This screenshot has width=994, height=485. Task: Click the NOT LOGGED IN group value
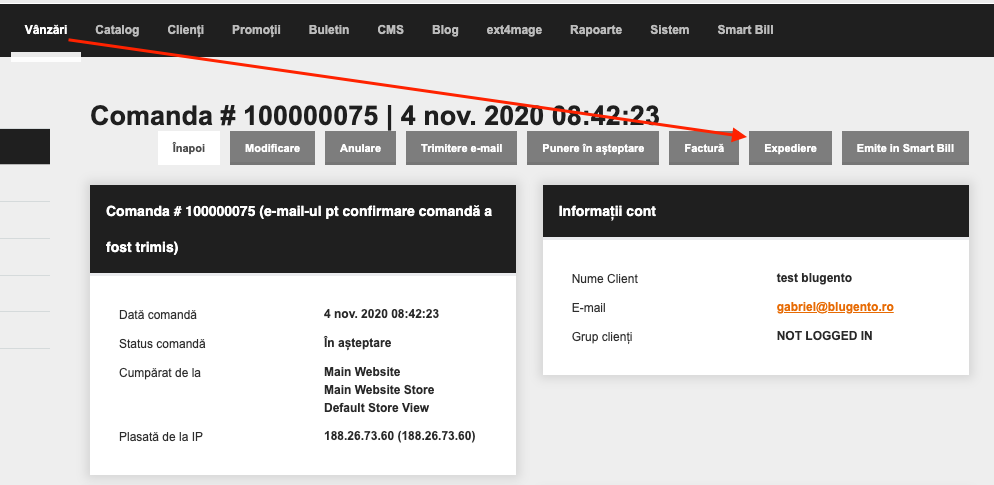[825, 336]
